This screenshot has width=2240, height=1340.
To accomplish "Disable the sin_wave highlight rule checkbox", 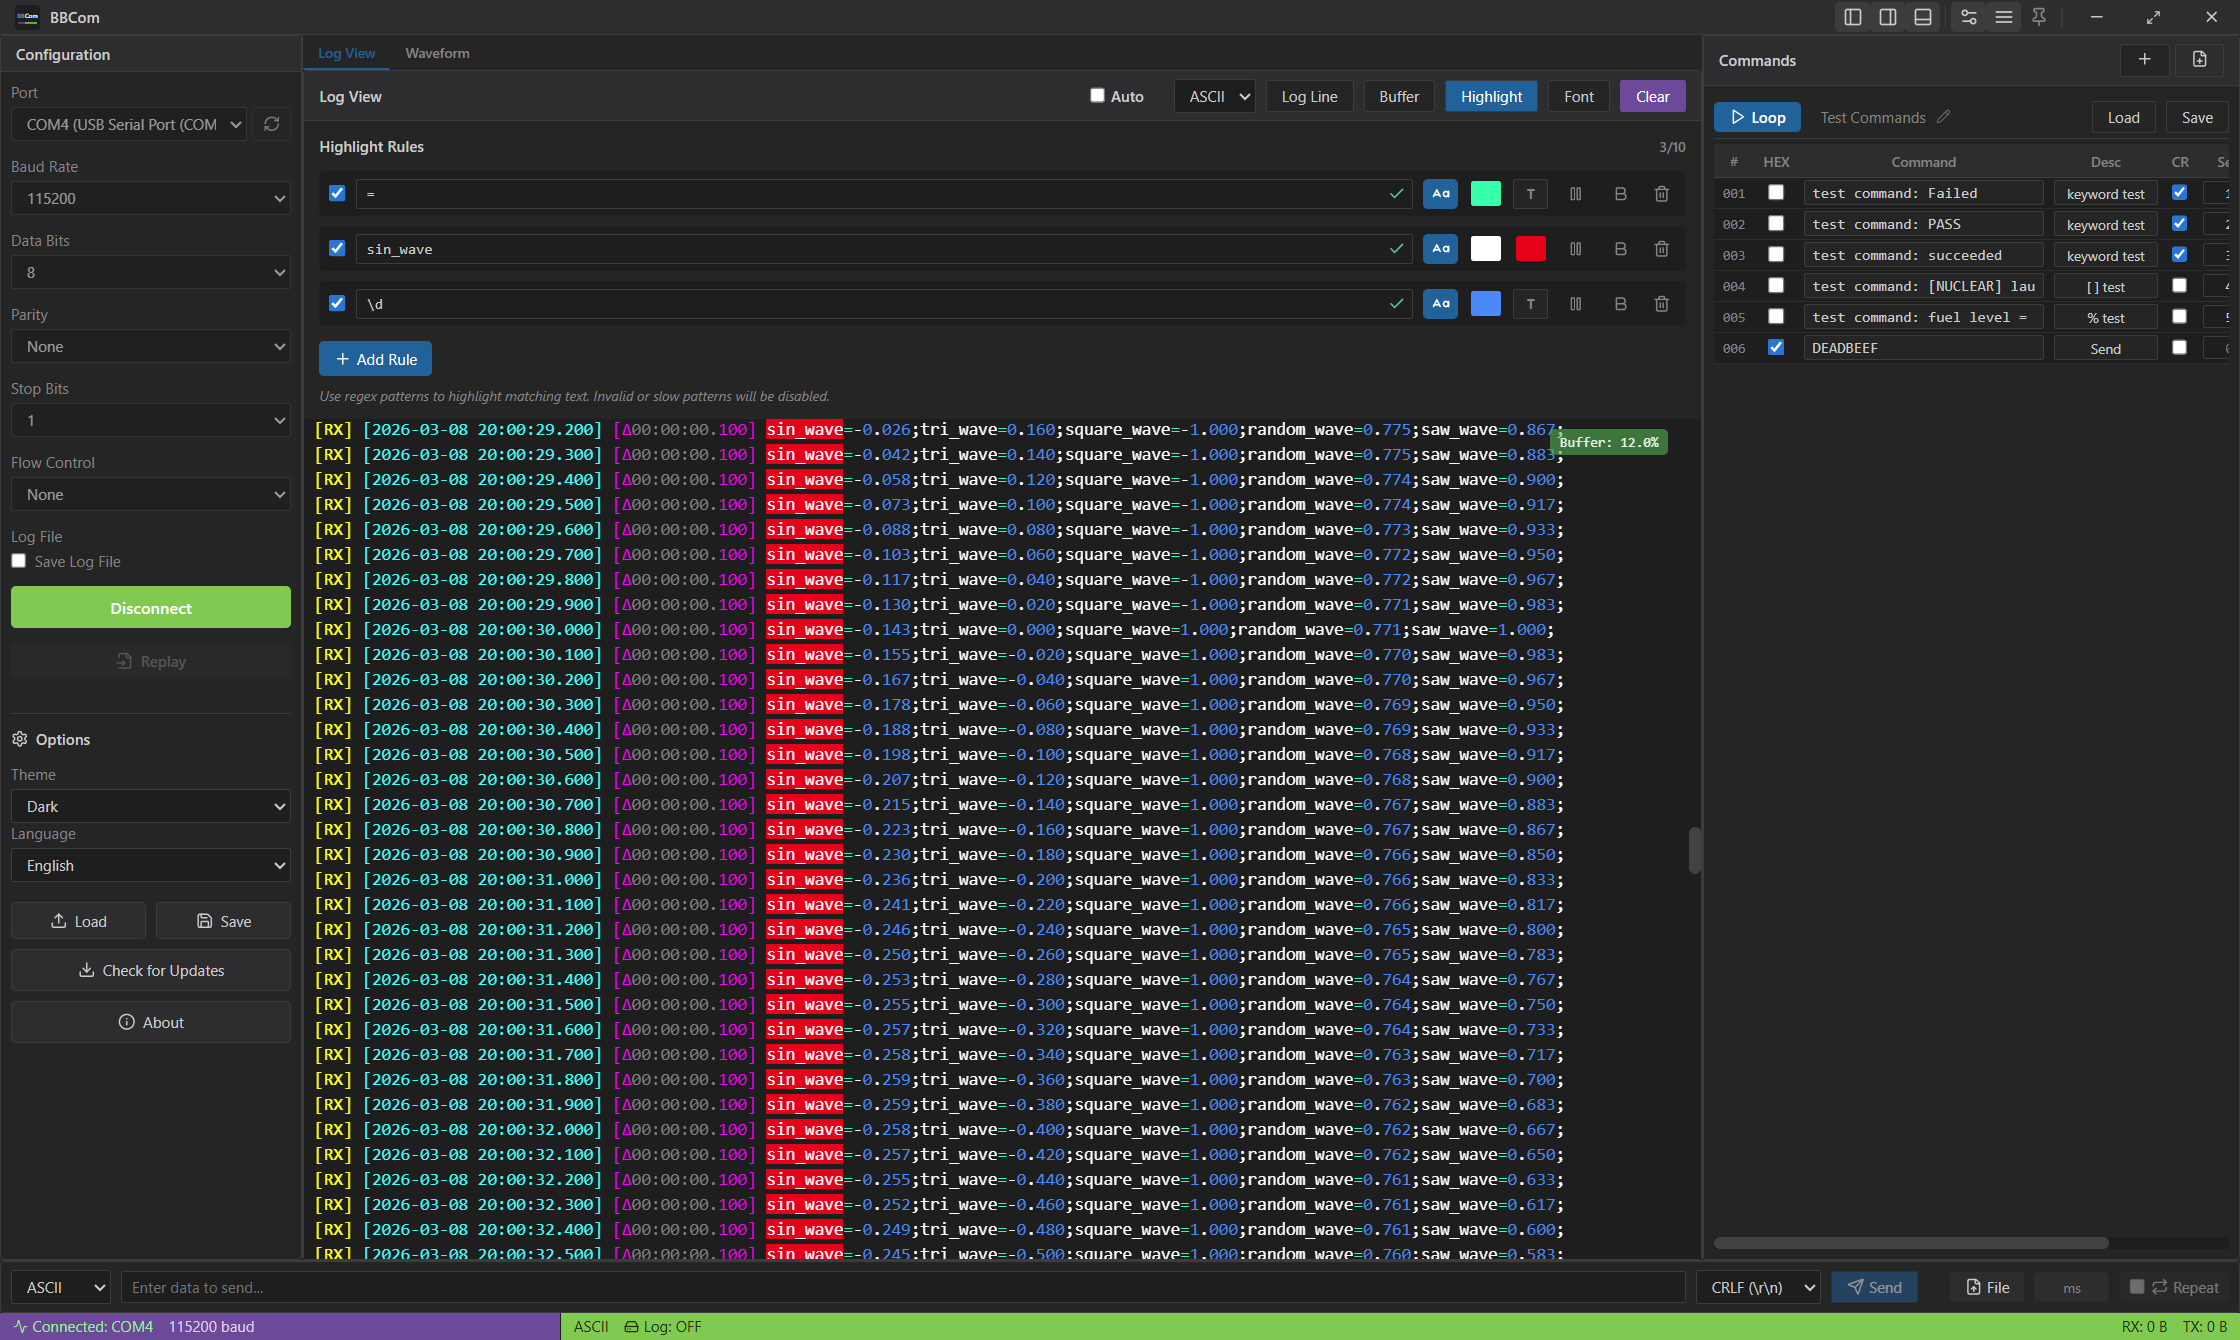I will 337,248.
